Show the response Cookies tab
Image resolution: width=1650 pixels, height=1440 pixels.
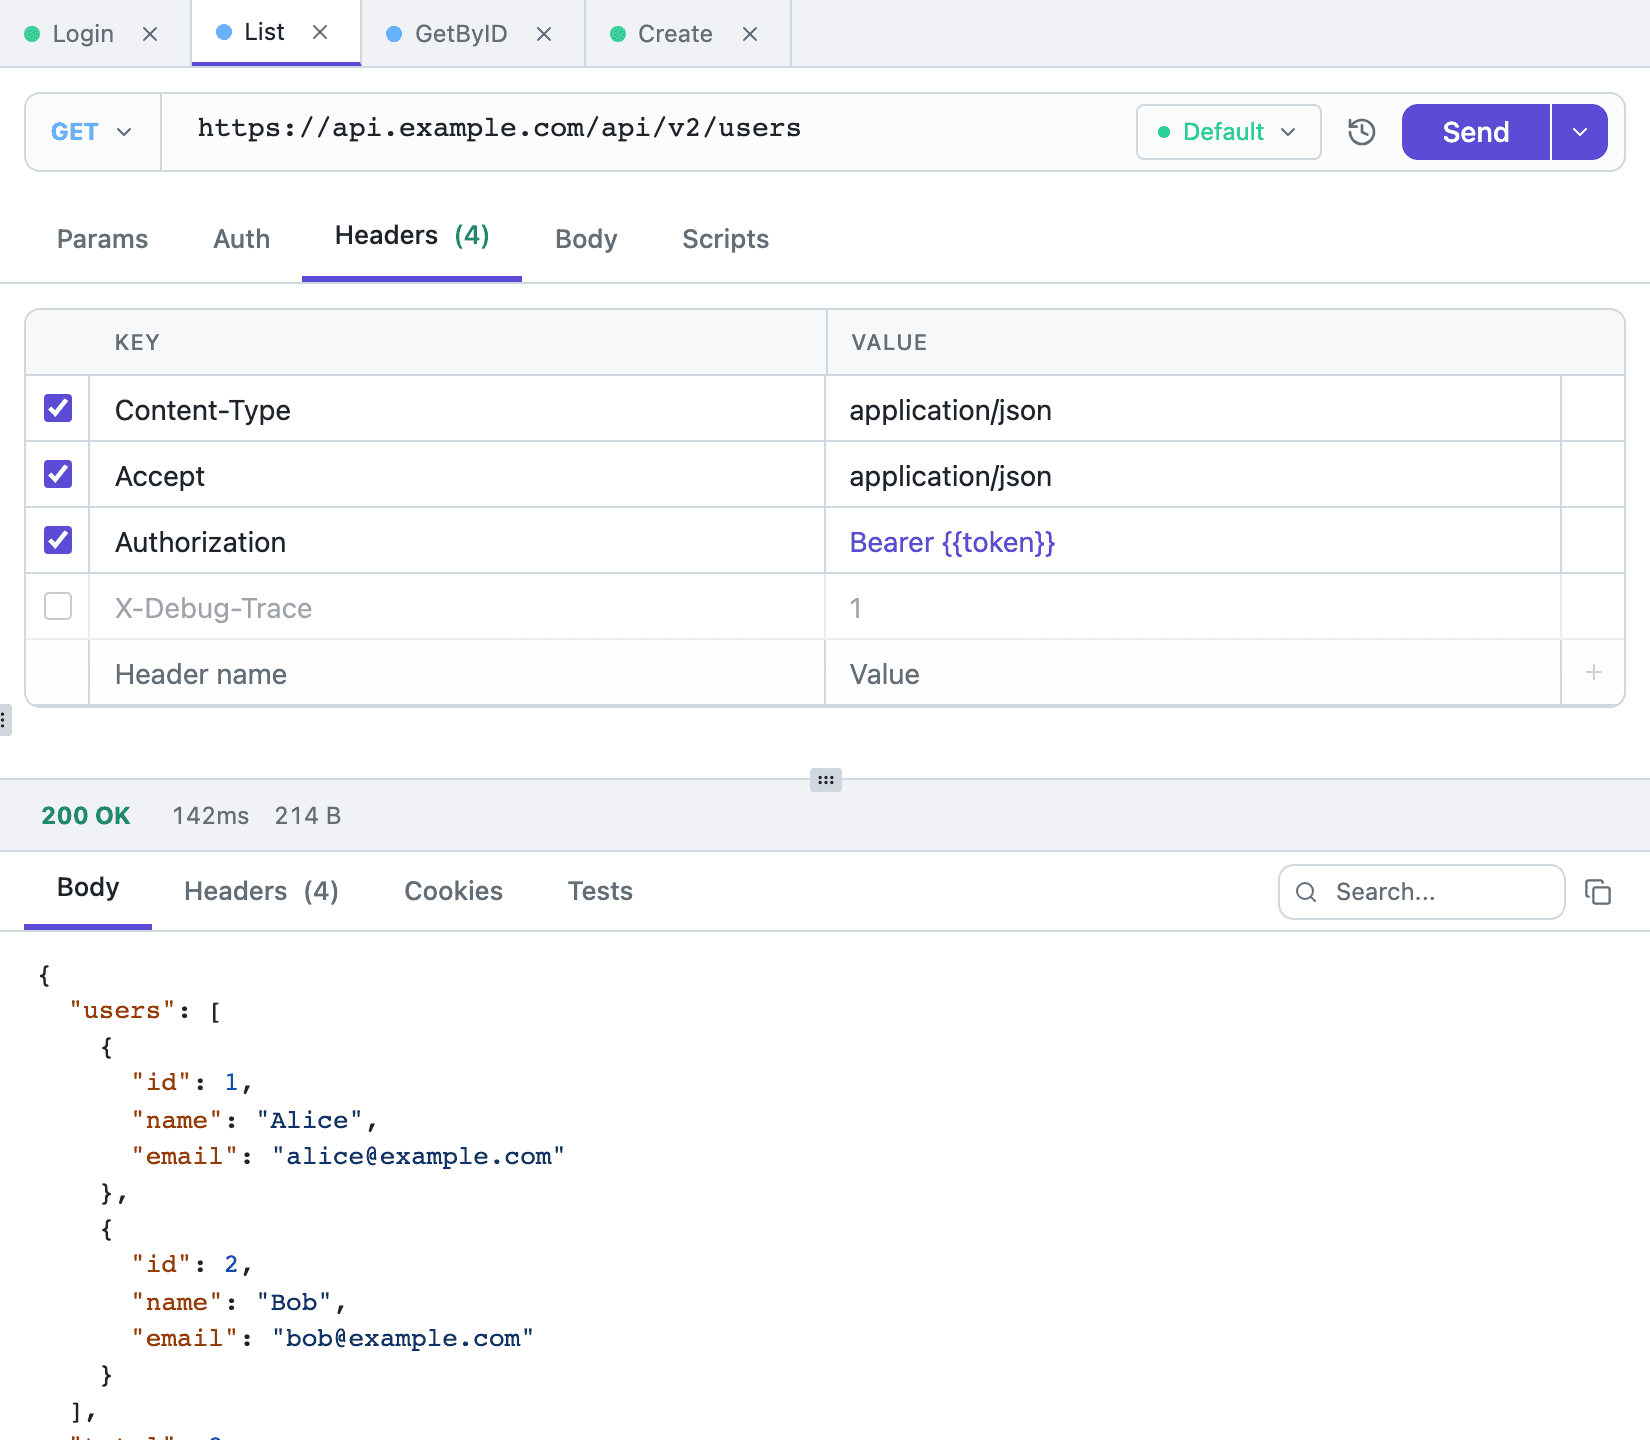(x=453, y=891)
